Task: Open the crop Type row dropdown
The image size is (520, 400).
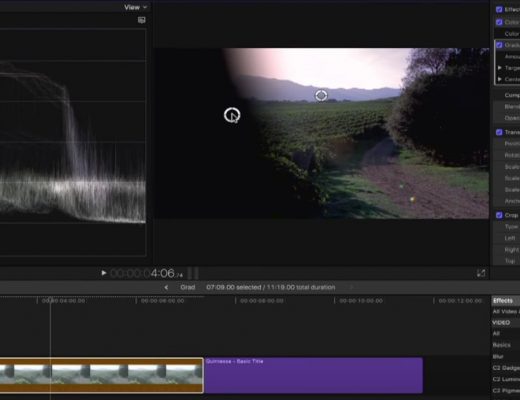Action: (x=507, y=227)
